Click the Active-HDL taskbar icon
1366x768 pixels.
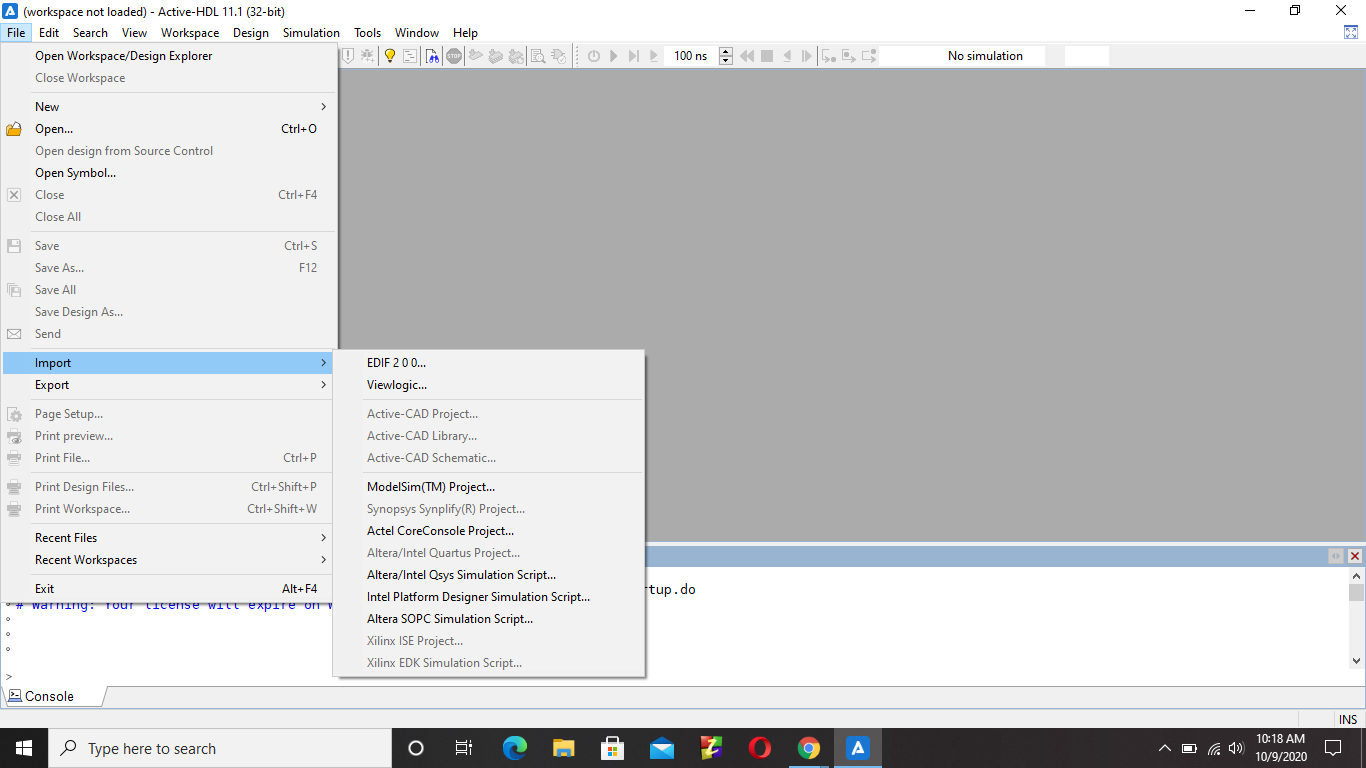pyautogui.click(x=858, y=748)
